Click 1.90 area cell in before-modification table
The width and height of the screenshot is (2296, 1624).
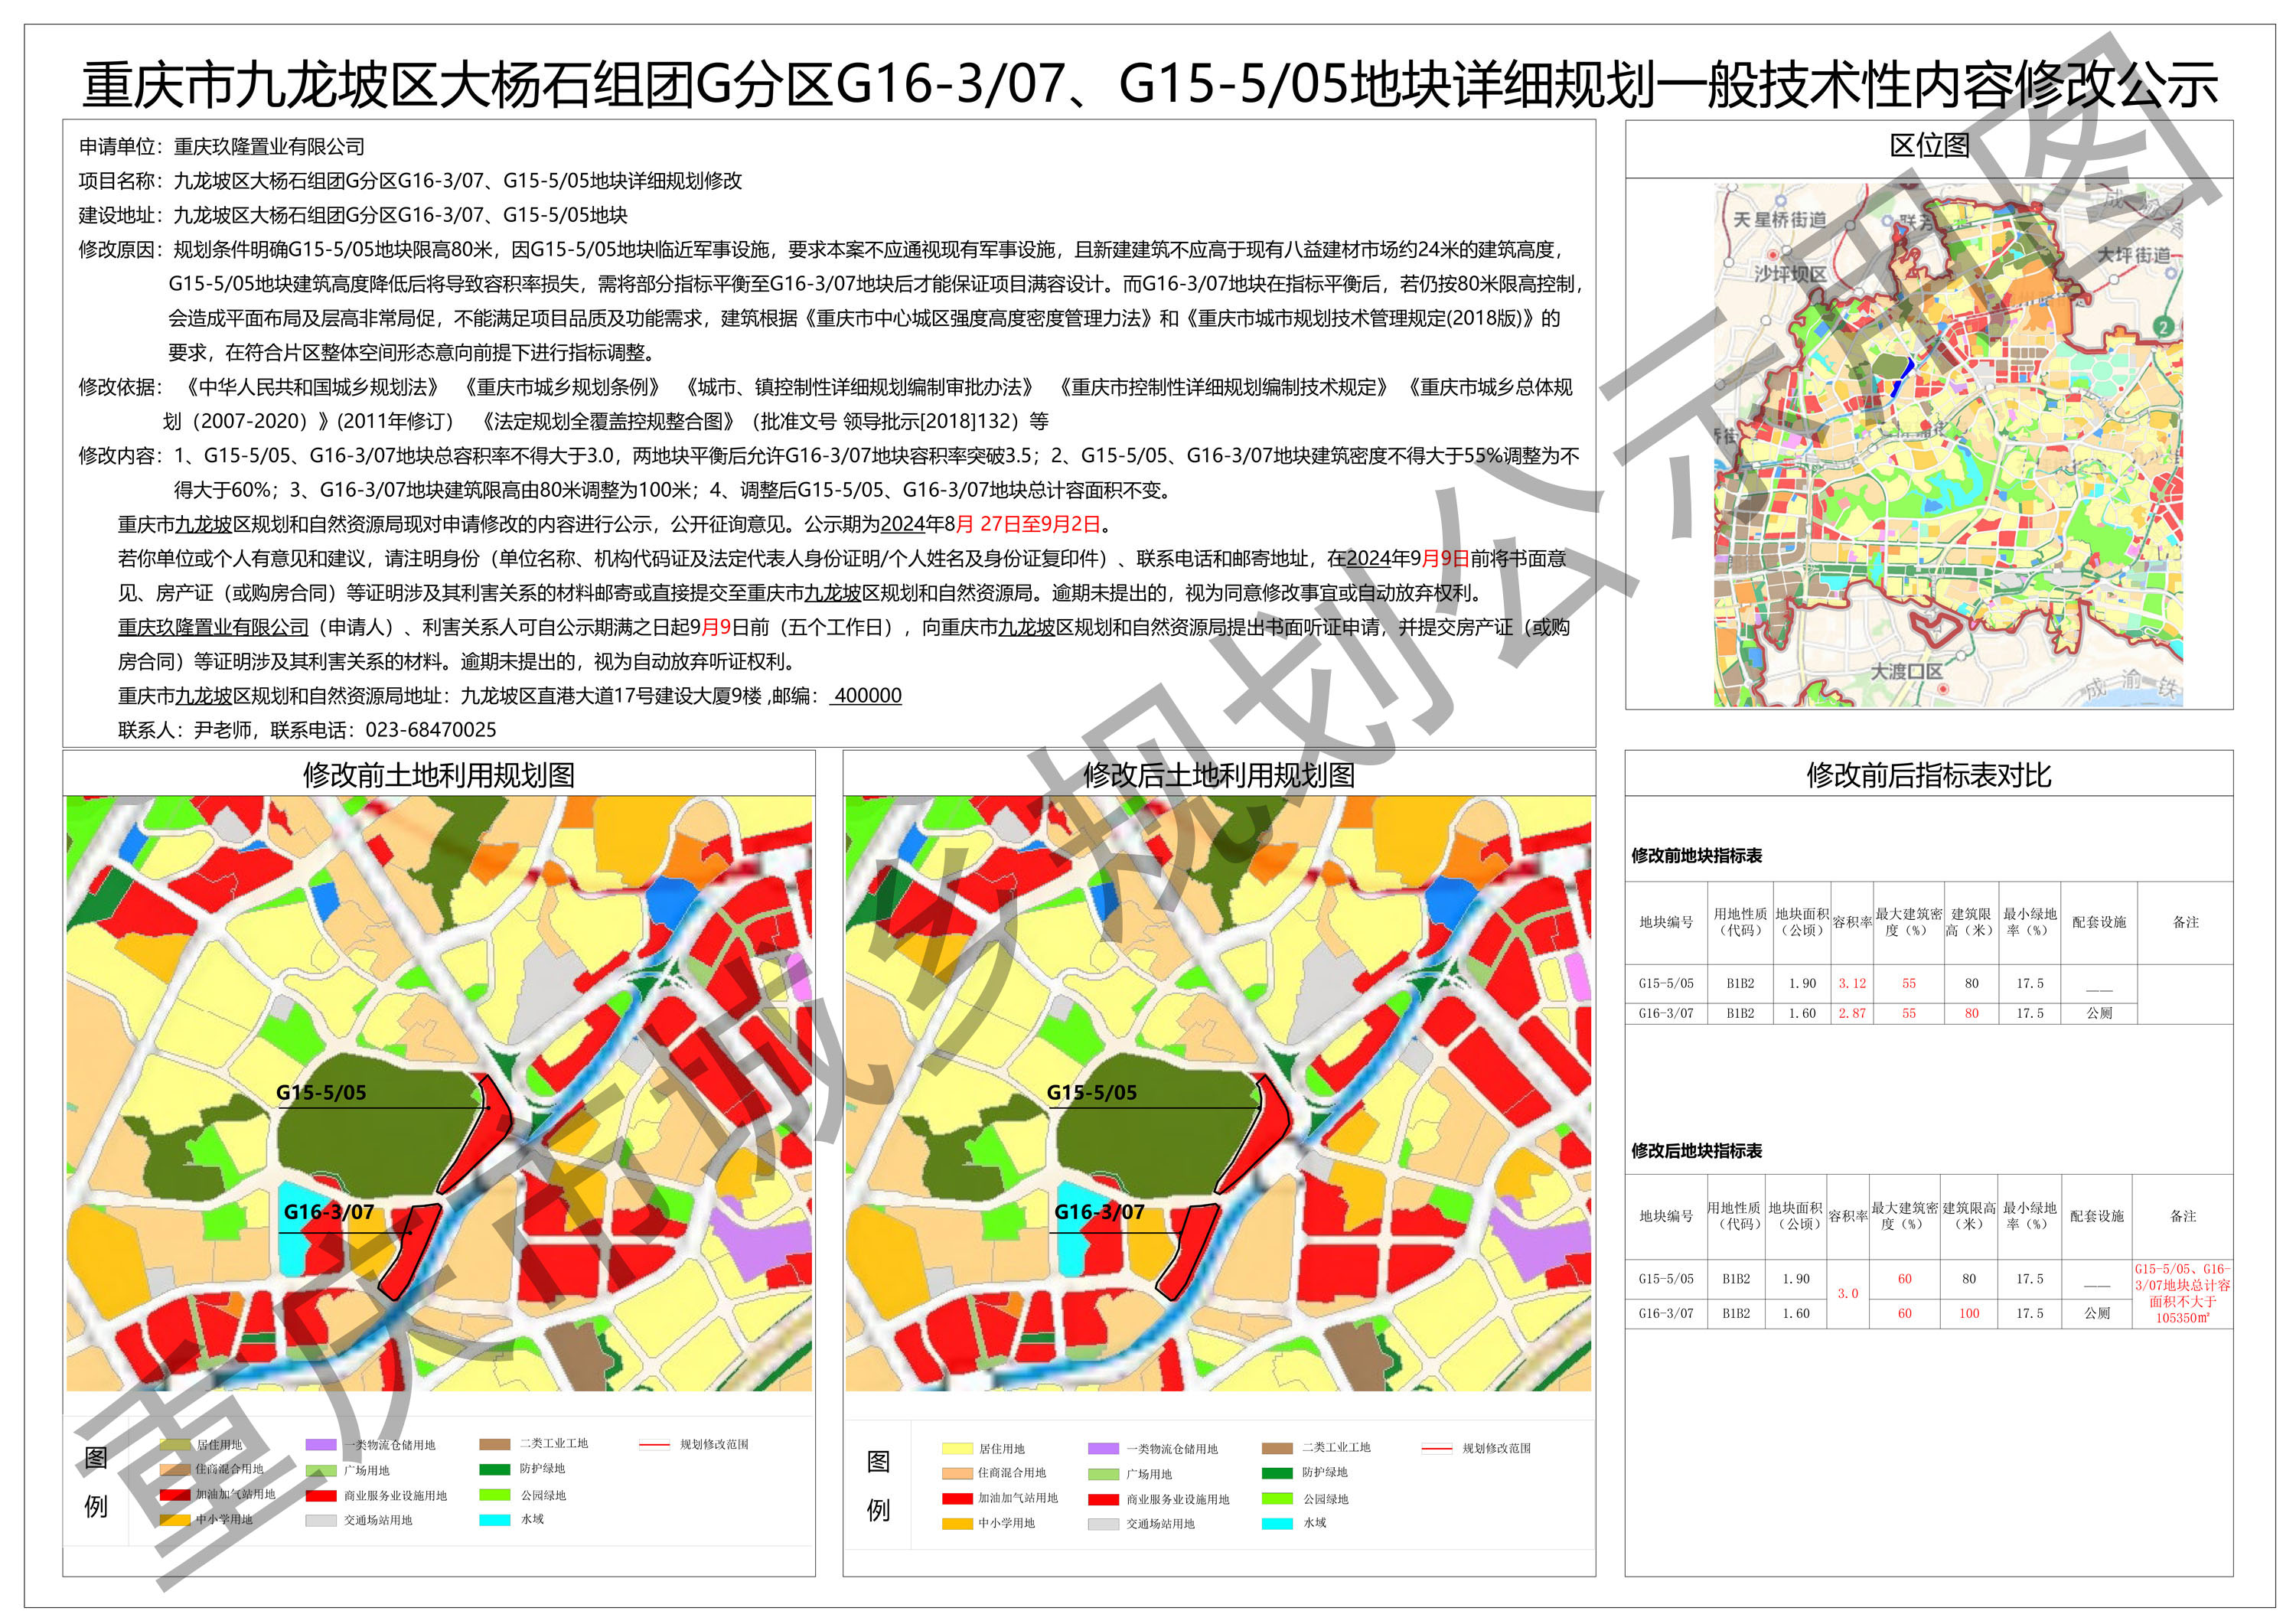pos(1802,983)
